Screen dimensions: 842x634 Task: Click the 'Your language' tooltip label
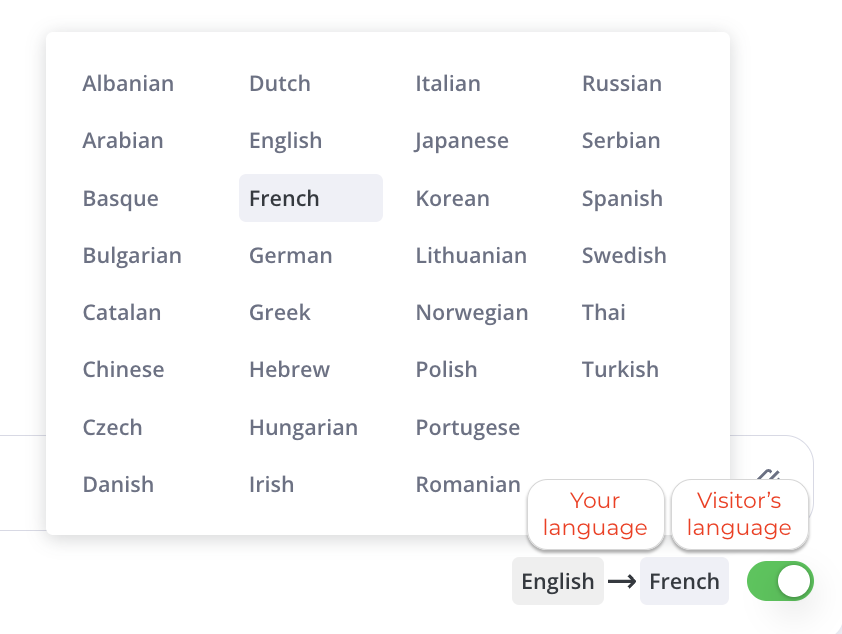click(x=595, y=514)
